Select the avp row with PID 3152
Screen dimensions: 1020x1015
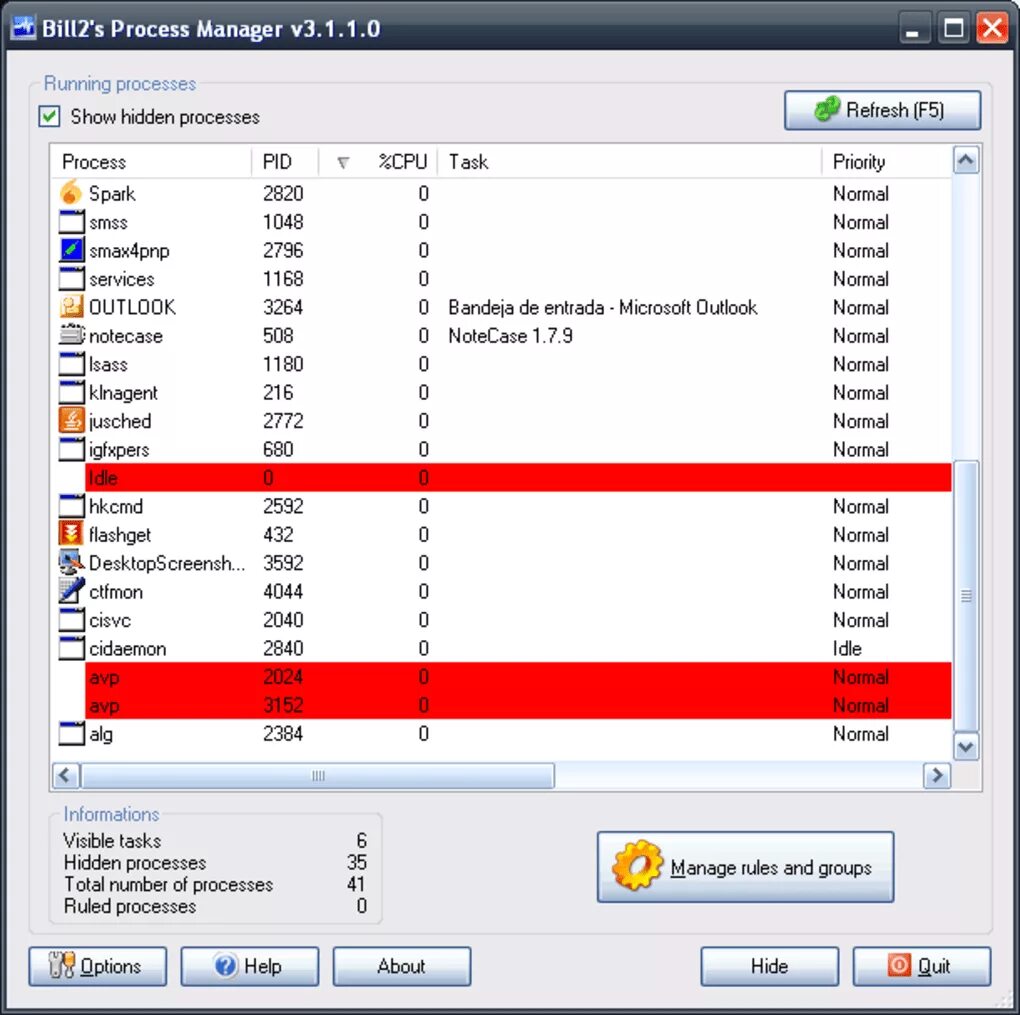pos(518,705)
